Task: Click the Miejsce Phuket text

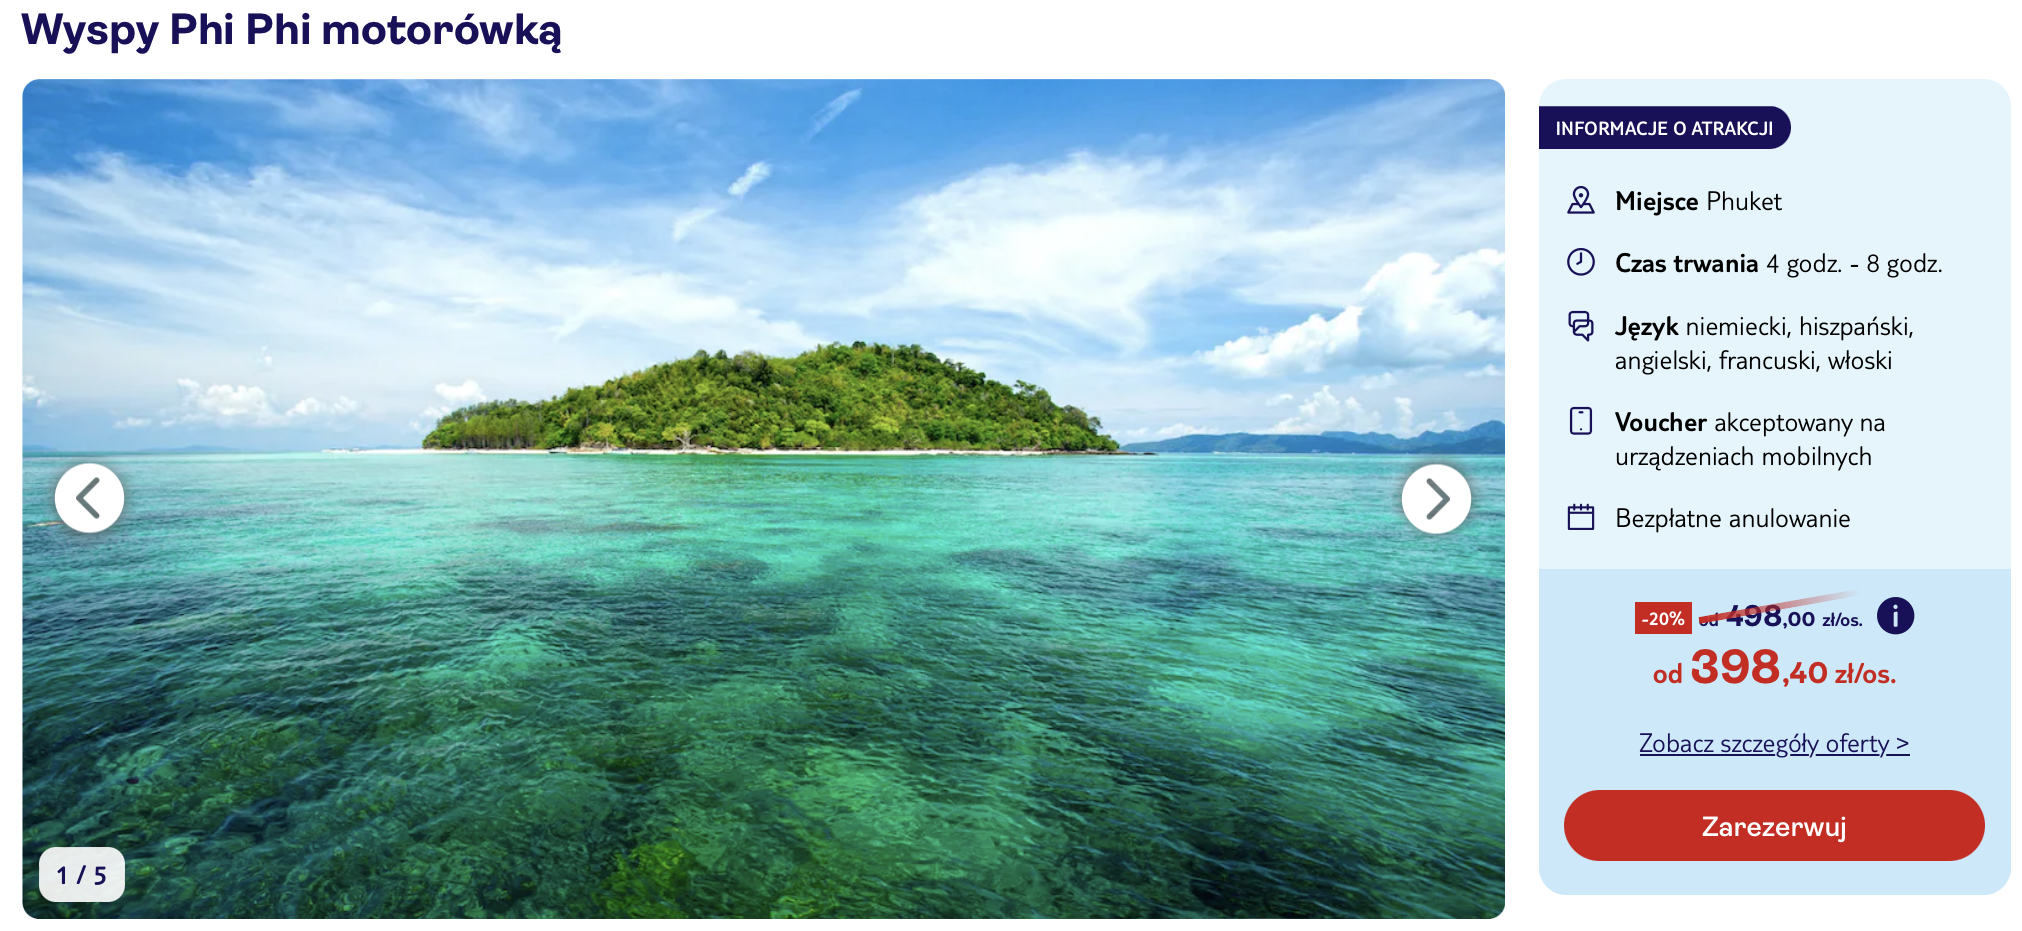Action: click(x=1698, y=201)
